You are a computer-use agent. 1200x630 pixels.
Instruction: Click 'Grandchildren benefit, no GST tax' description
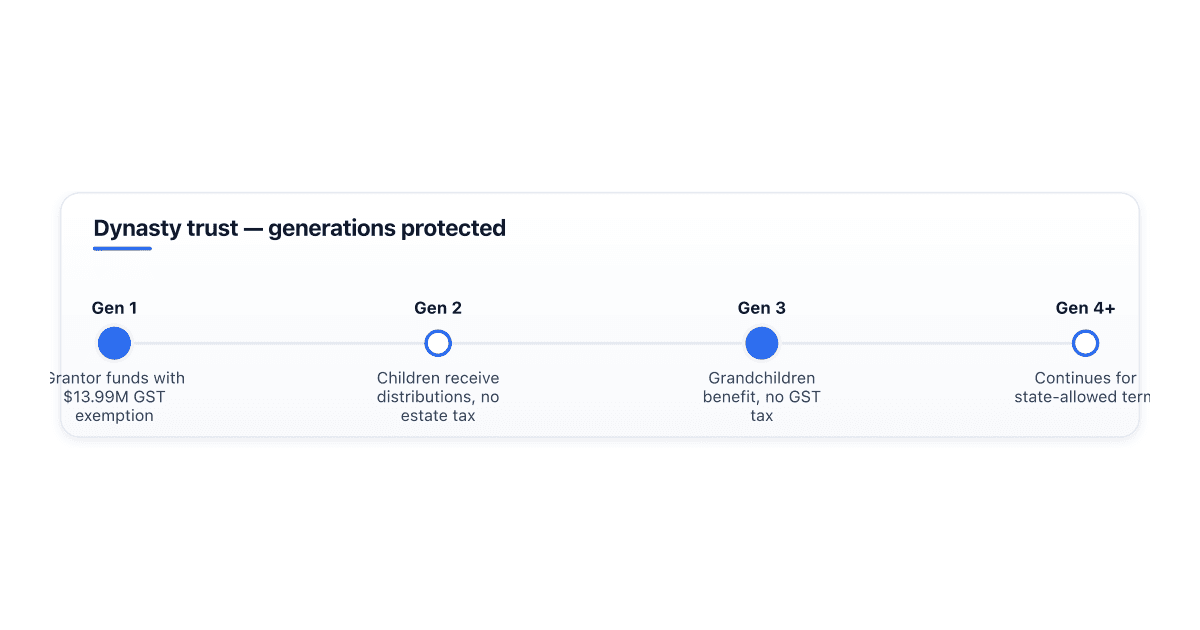(762, 397)
